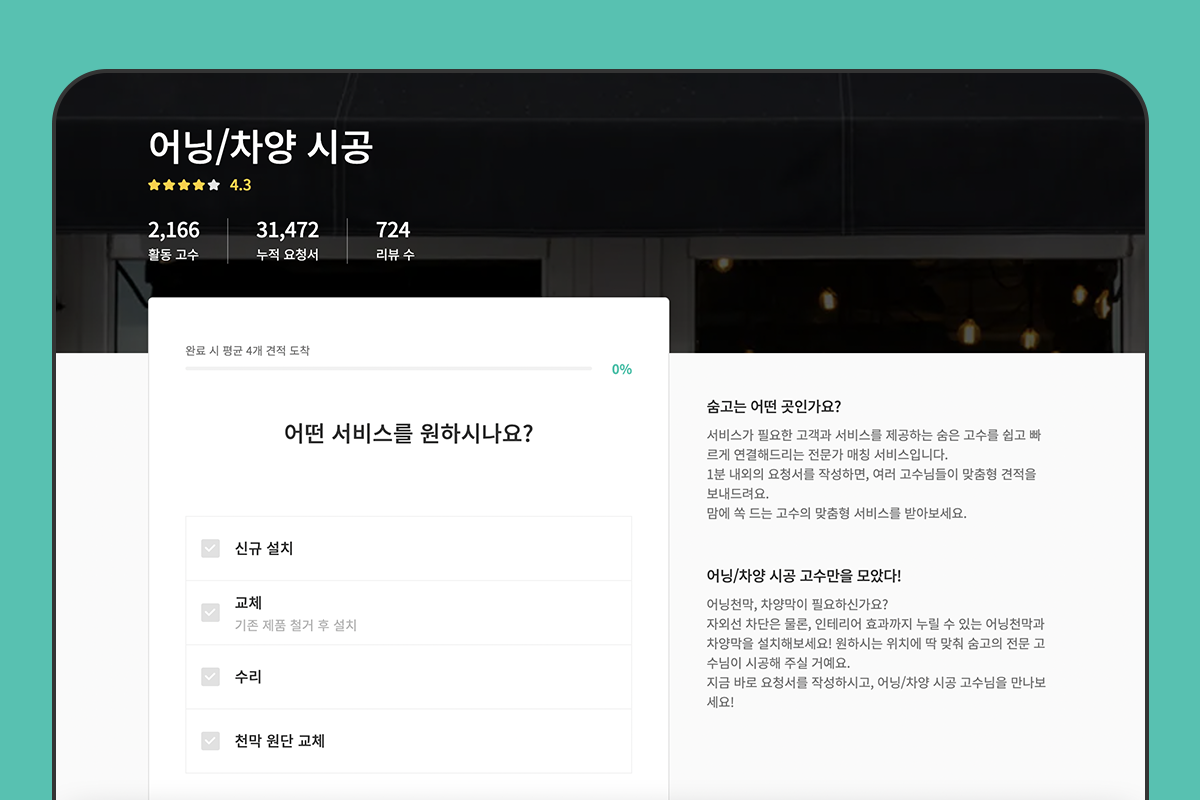Click the 4.3 rating score
Image resolution: width=1200 pixels, height=800 pixels.
[240, 184]
